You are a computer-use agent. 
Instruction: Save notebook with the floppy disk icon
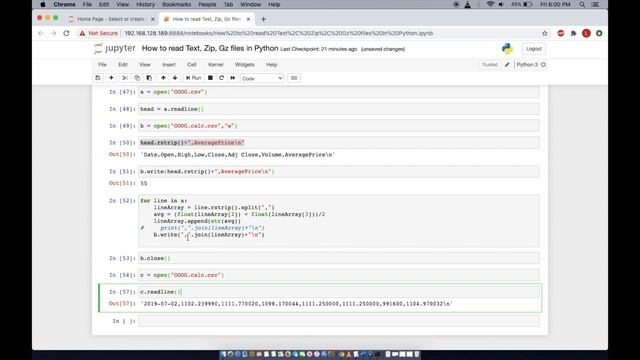(x=98, y=78)
